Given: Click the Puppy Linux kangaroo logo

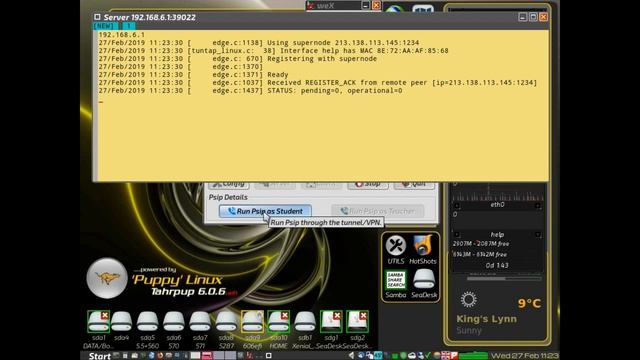Looking at the screenshot, I should pos(107,278).
